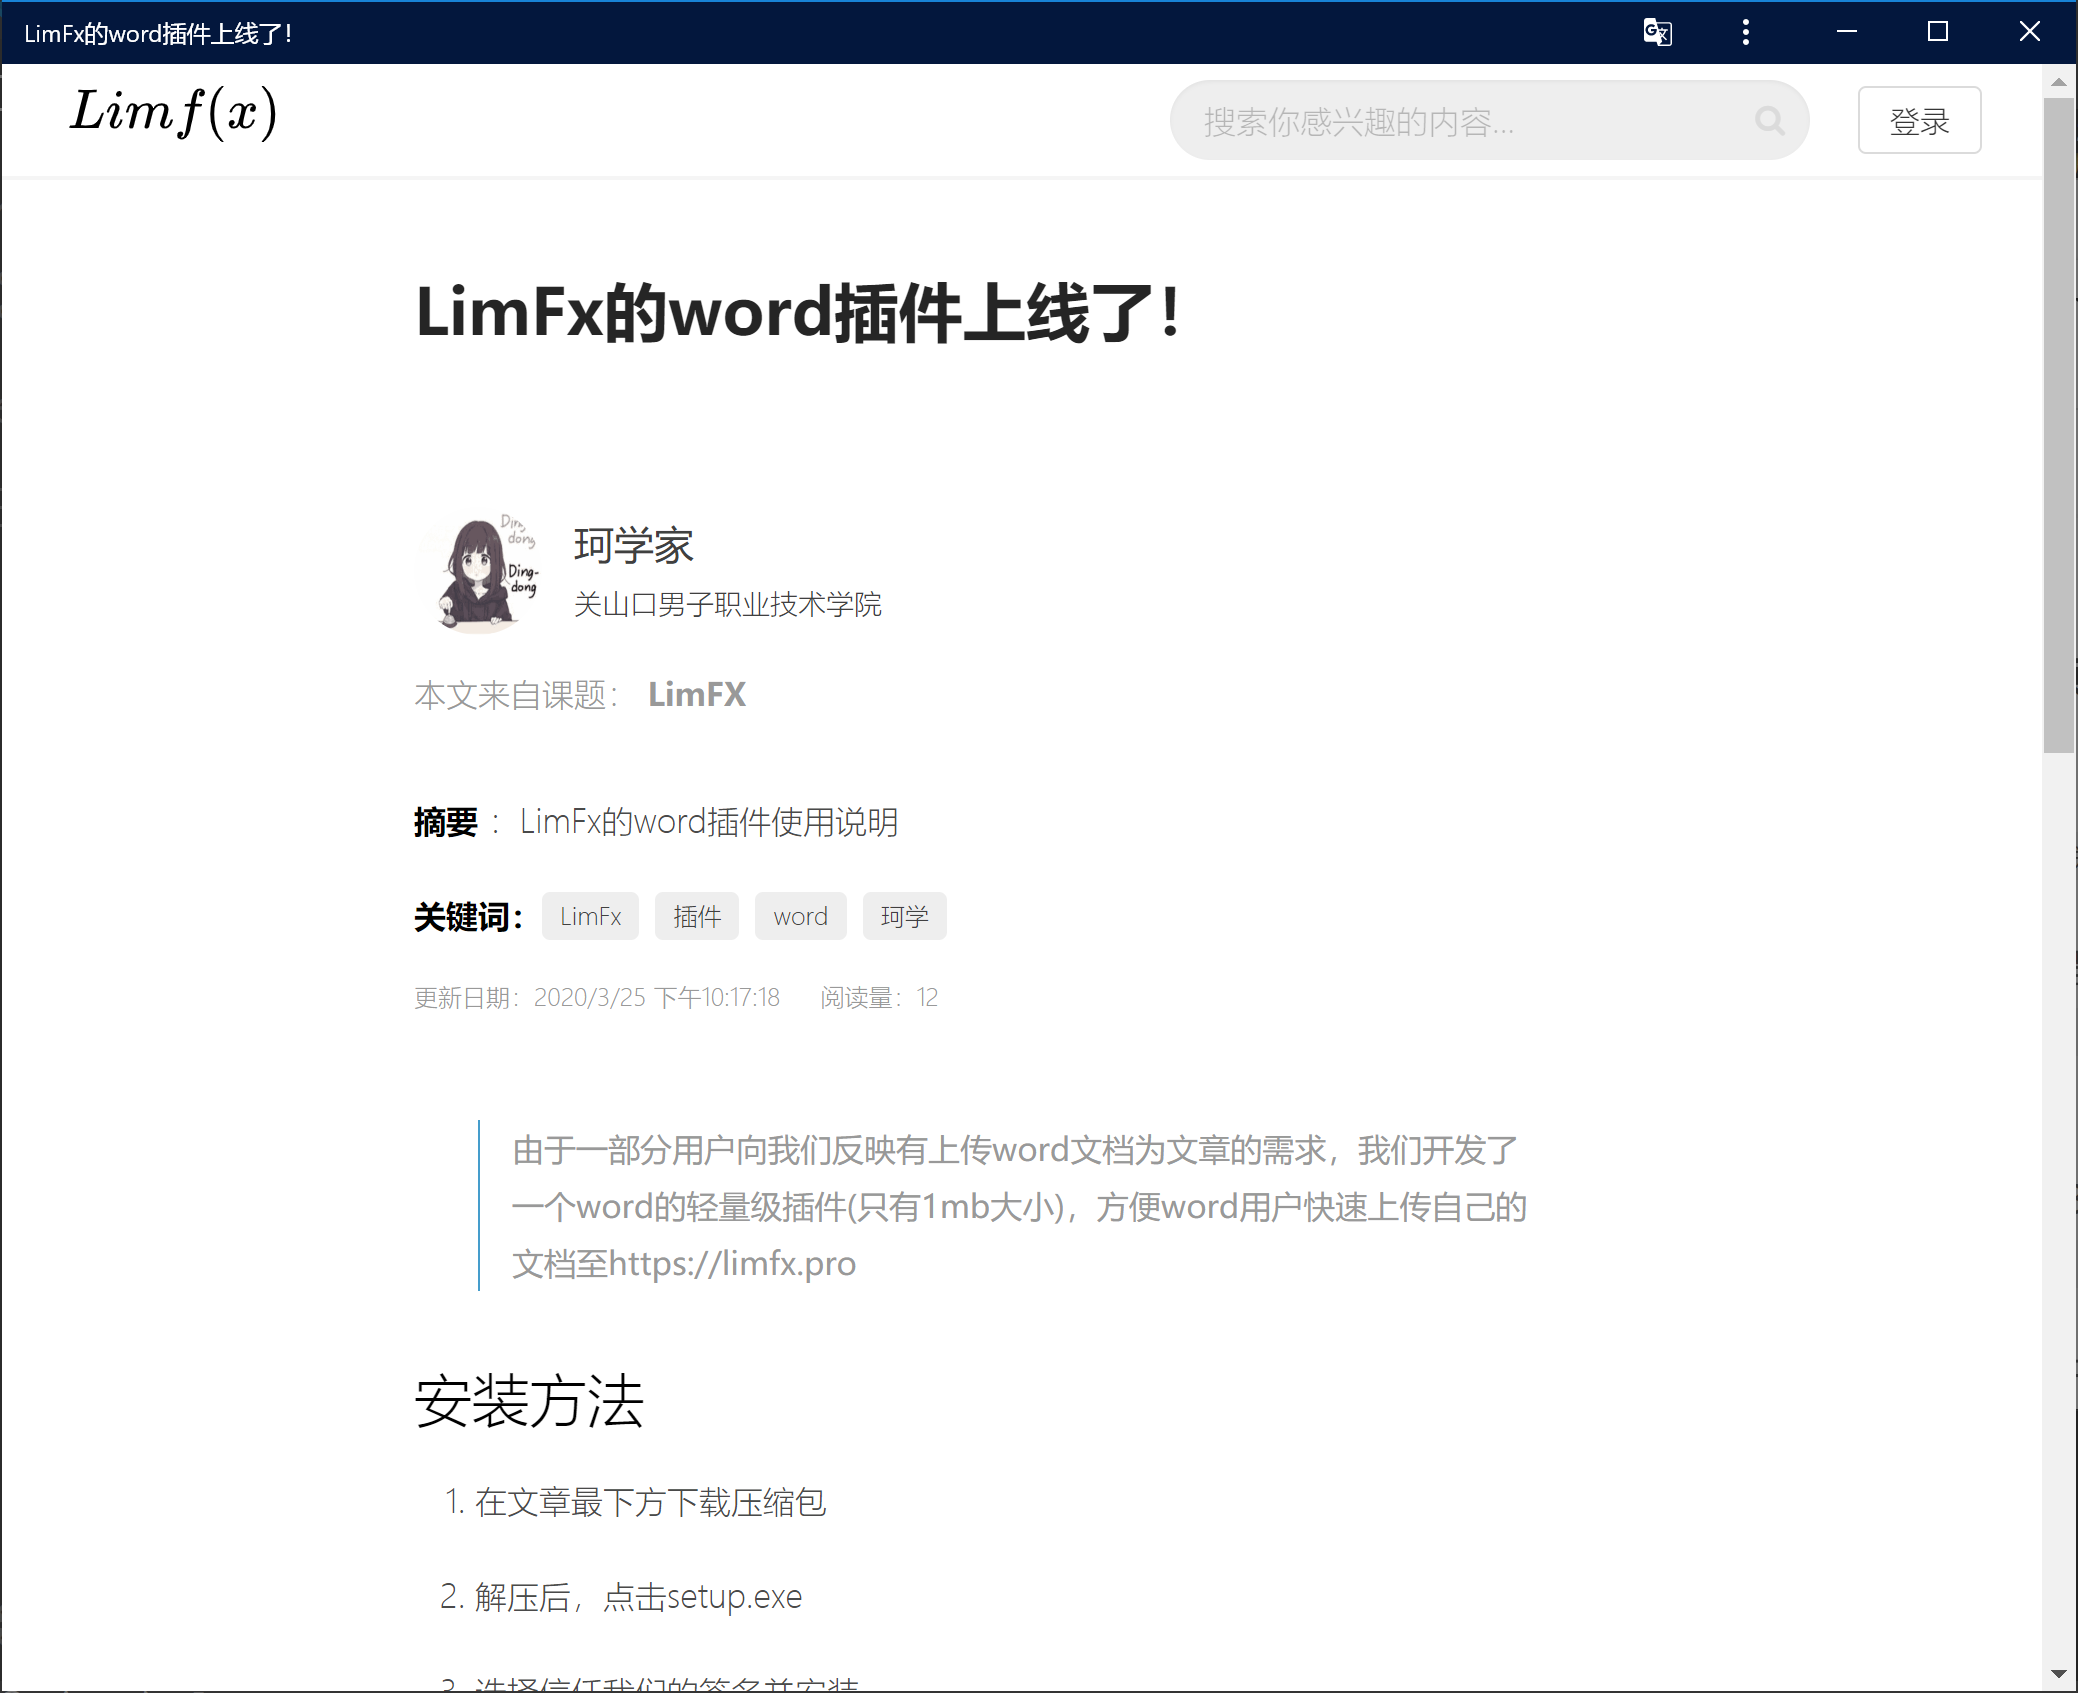2078x1693 pixels.
Task: Select the 插件 keyword tag
Action: click(696, 916)
